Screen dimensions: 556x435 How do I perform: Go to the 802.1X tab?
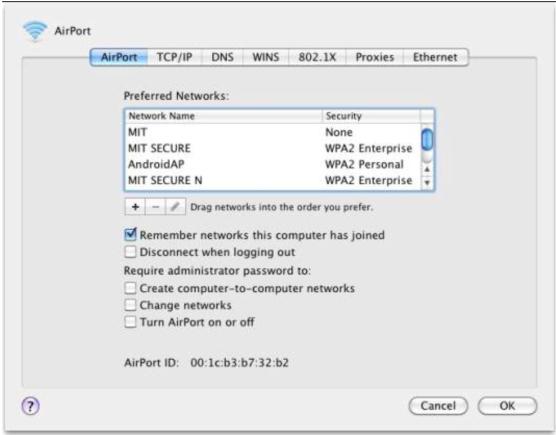[x=317, y=57]
